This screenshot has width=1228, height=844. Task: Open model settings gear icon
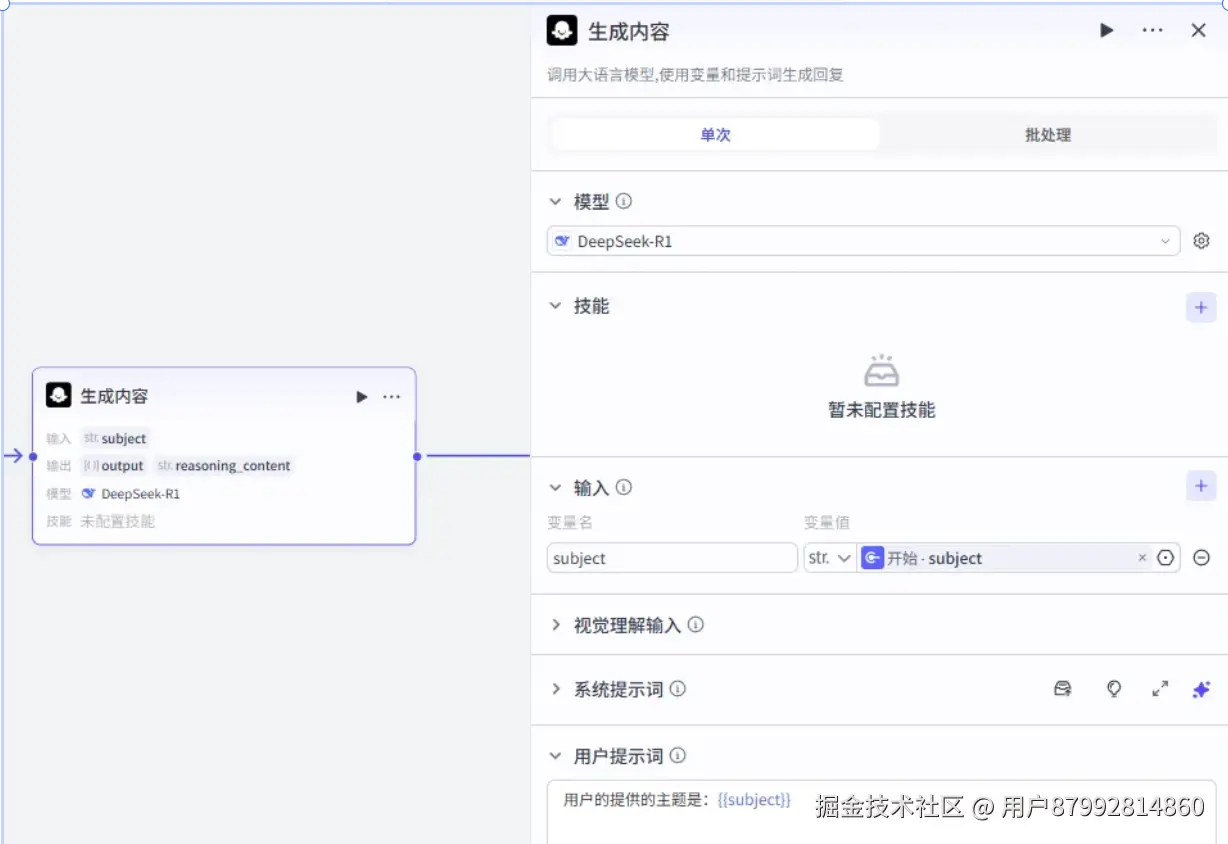coord(1202,241)
